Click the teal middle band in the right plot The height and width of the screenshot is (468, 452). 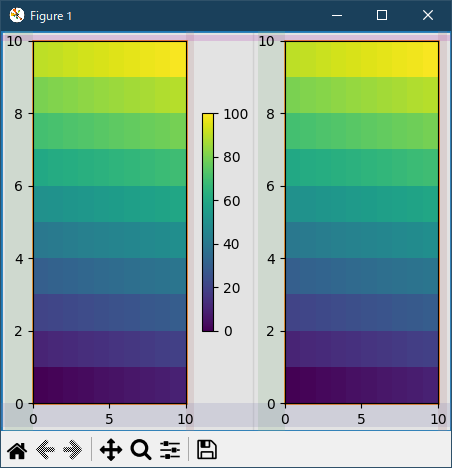click(362, 204)
